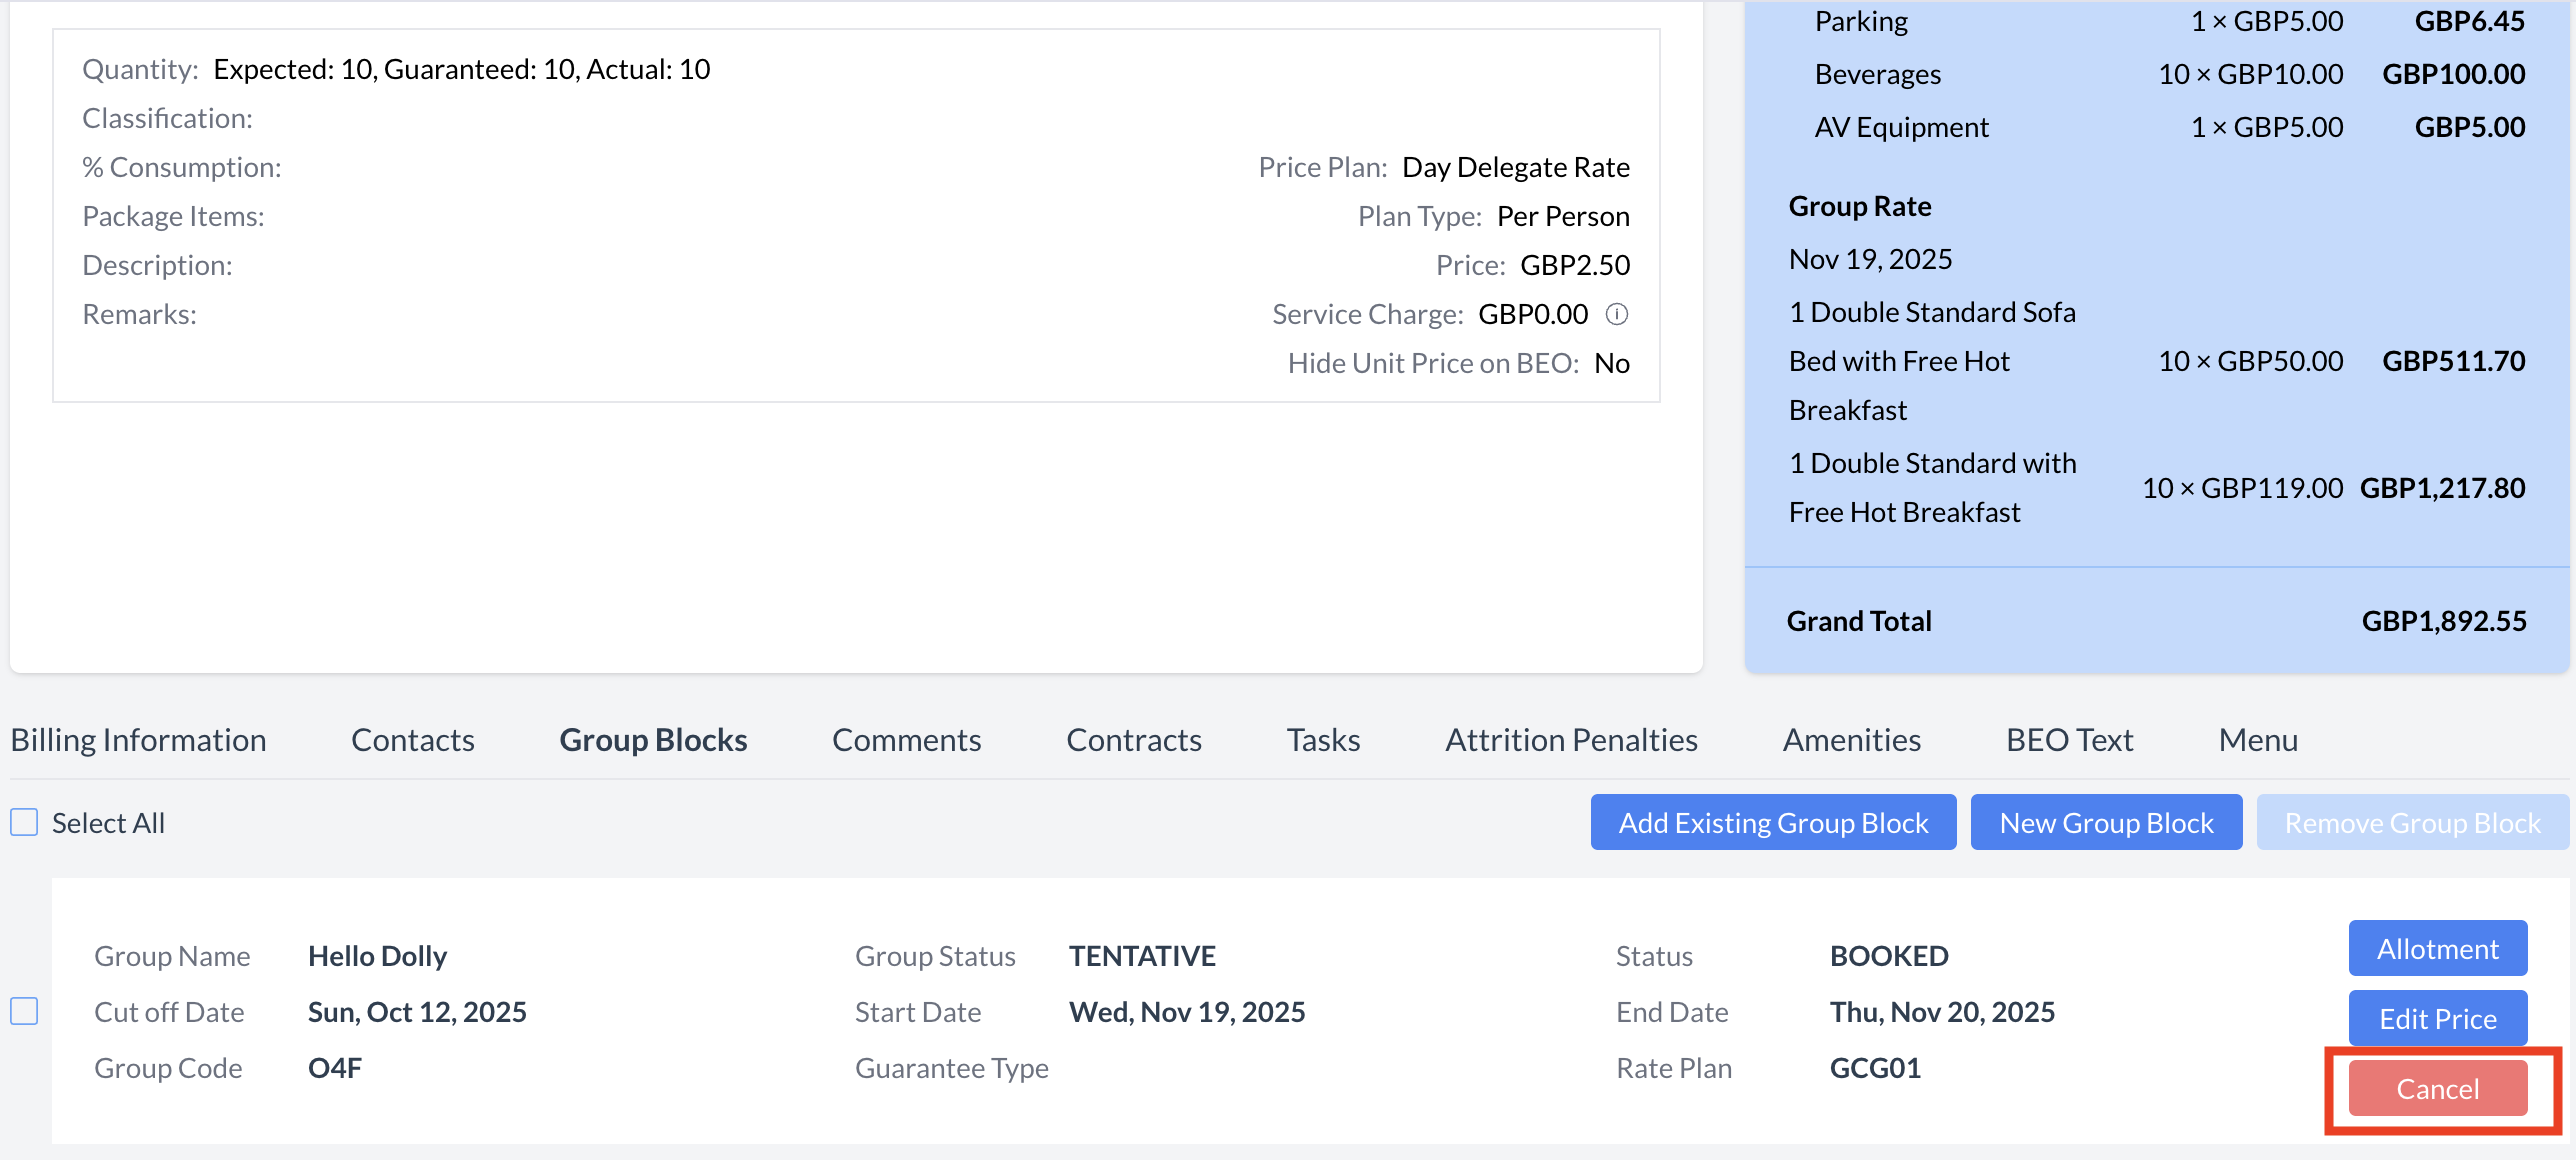Open Allotment for Hello Dolly

tap(2437, 948)
